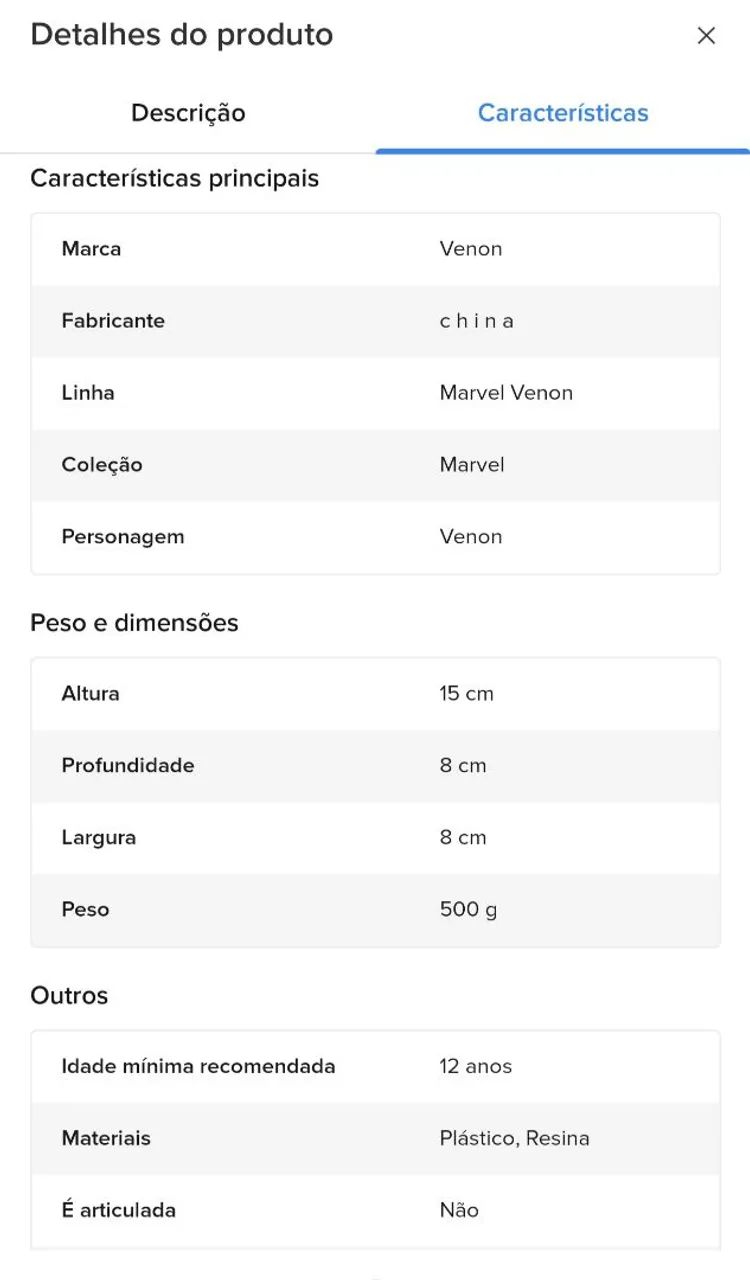Click the Detalhes do produto title

pos(182,35)
